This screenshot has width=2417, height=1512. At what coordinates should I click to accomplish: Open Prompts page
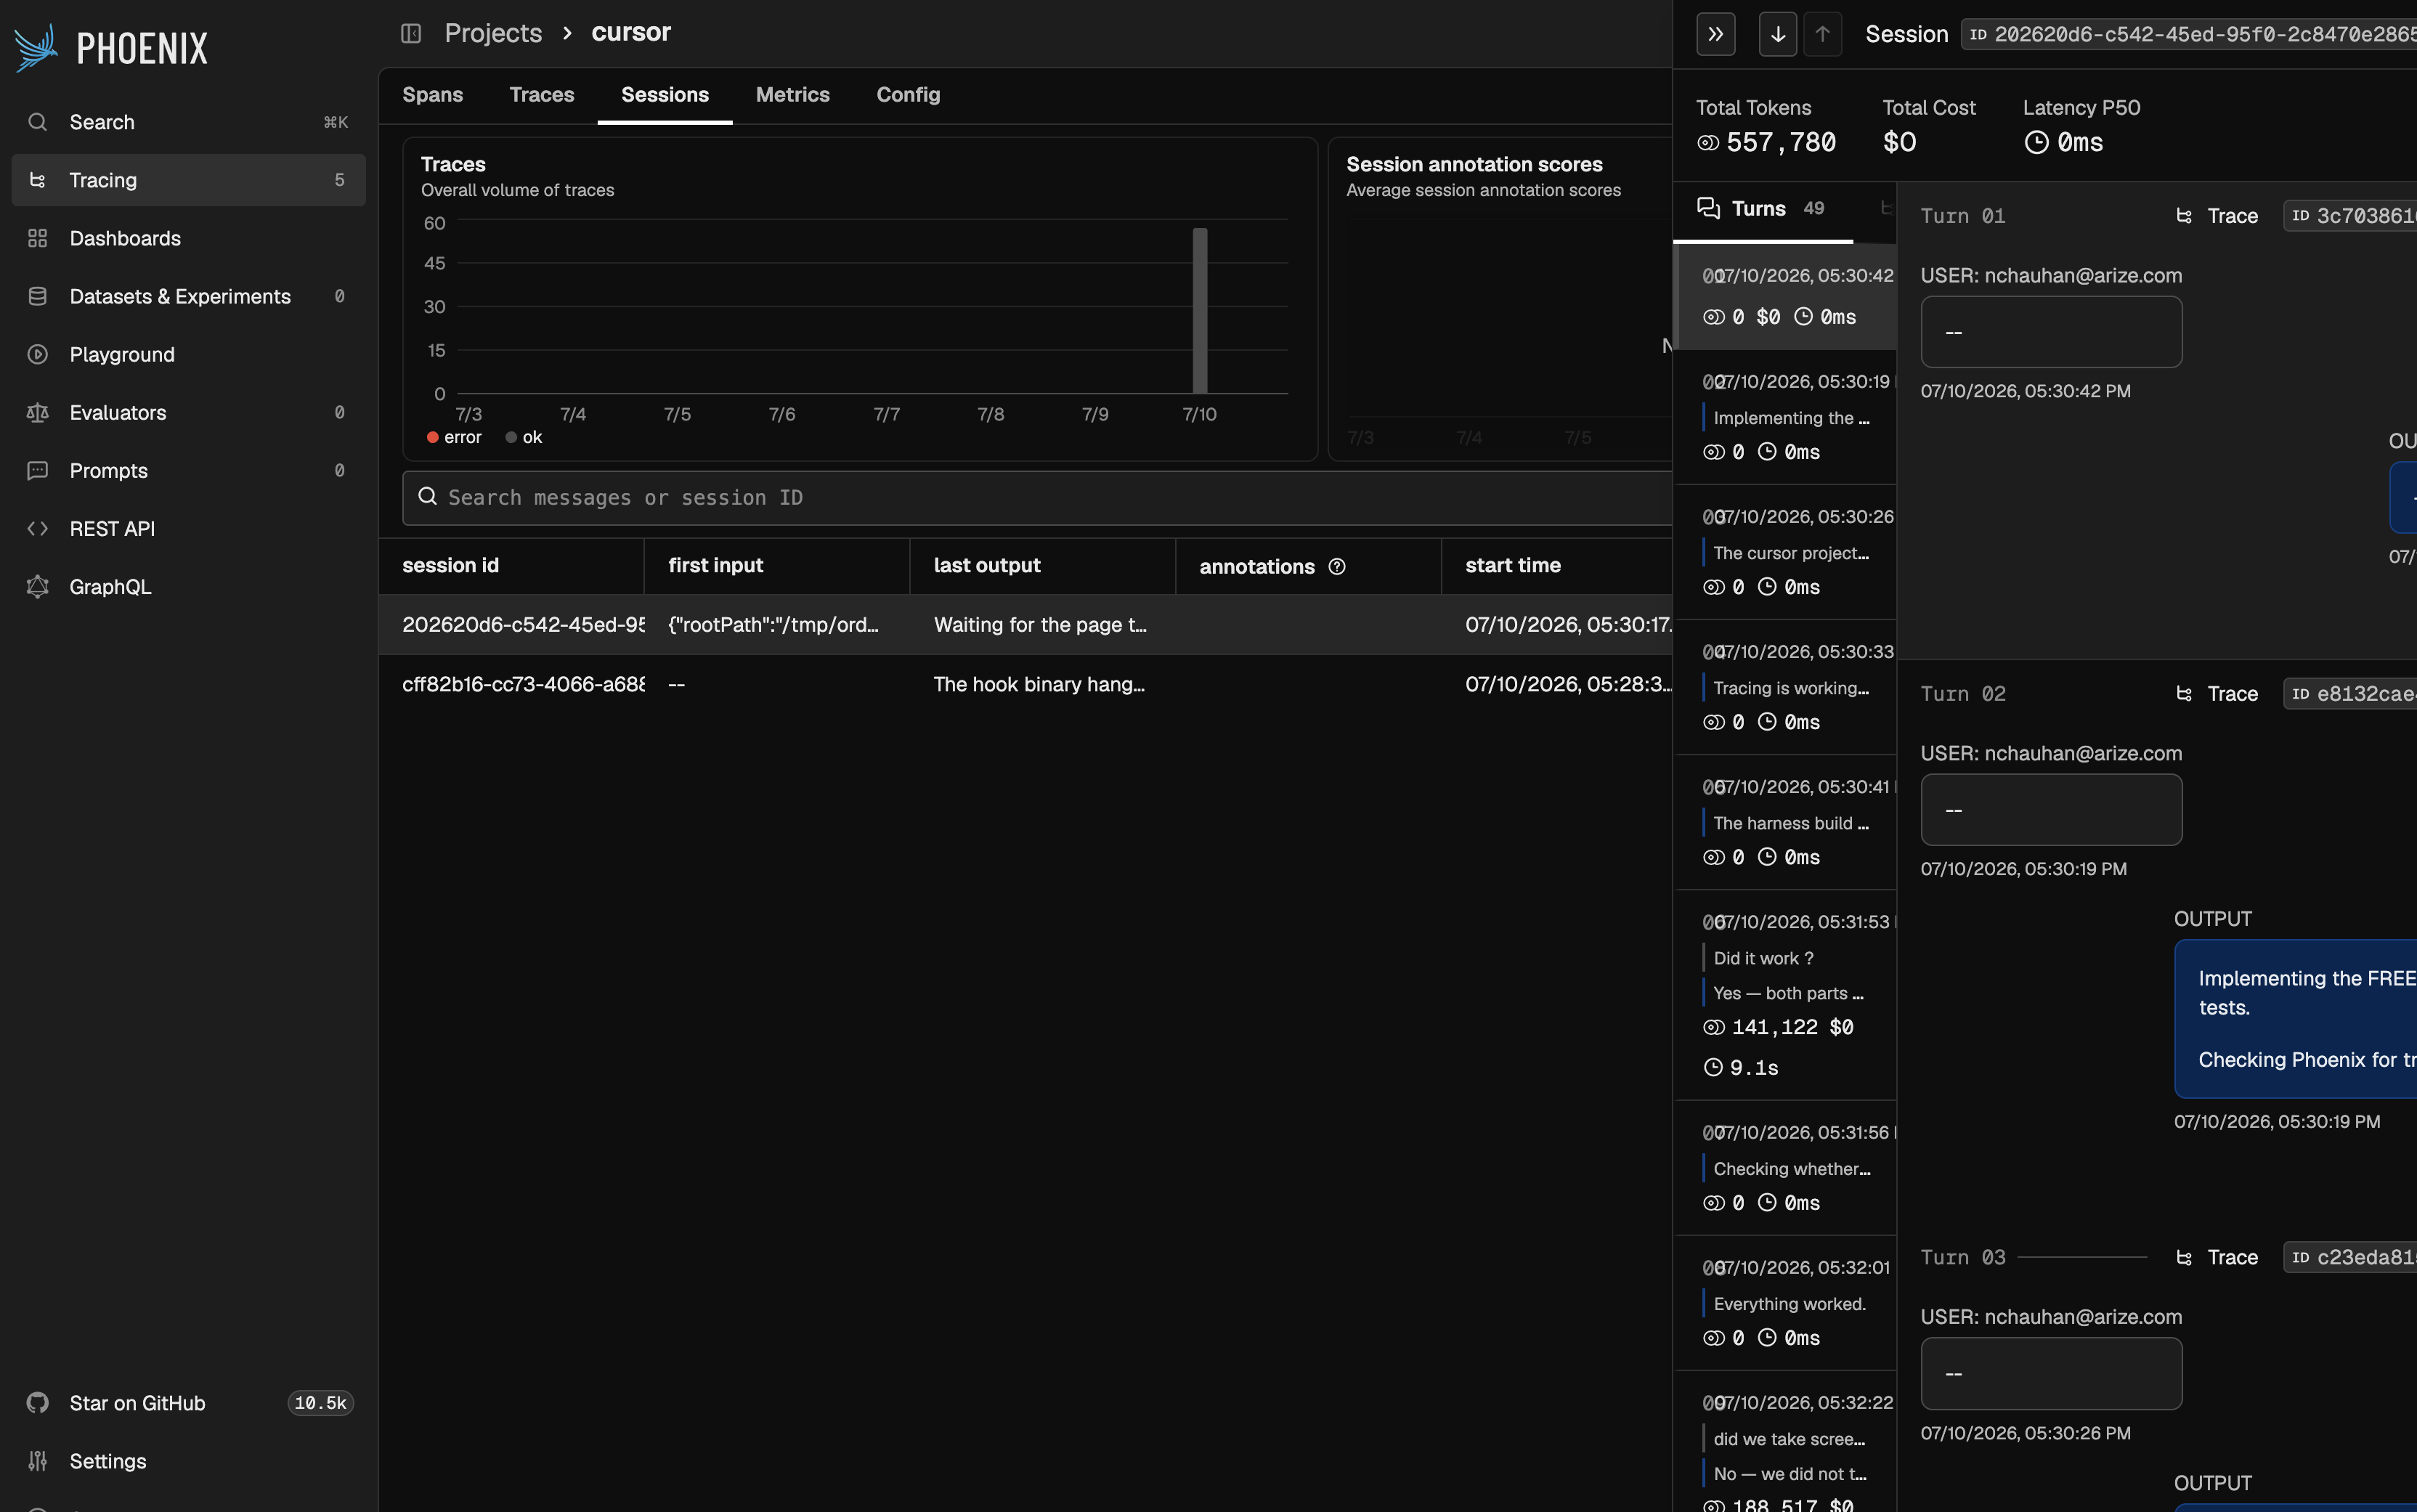[188, 470]
